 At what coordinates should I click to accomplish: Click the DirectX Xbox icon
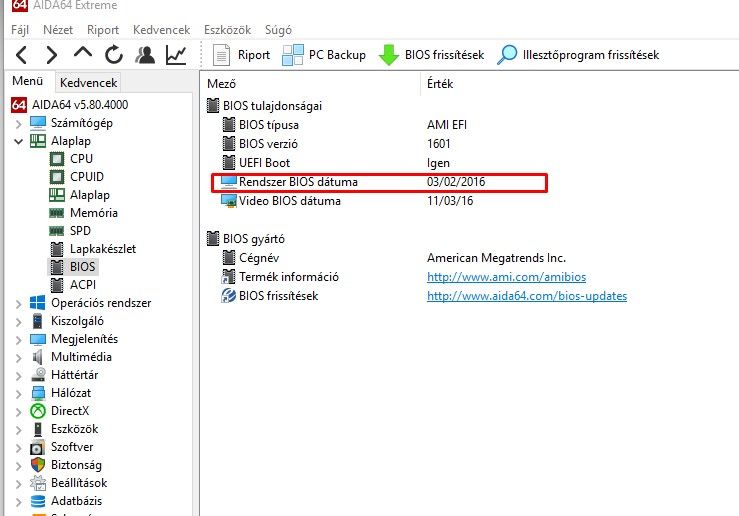[38, 411]
